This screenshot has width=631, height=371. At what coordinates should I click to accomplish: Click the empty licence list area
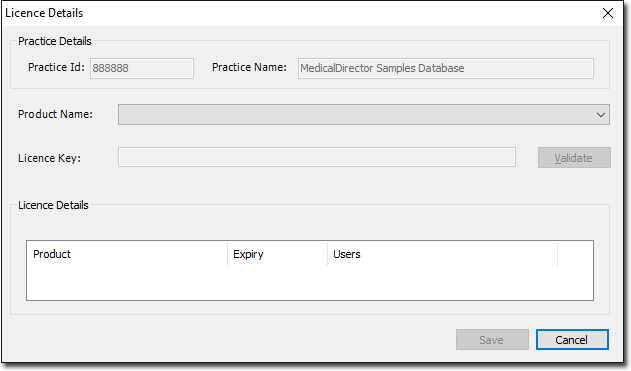pos(310,282)
